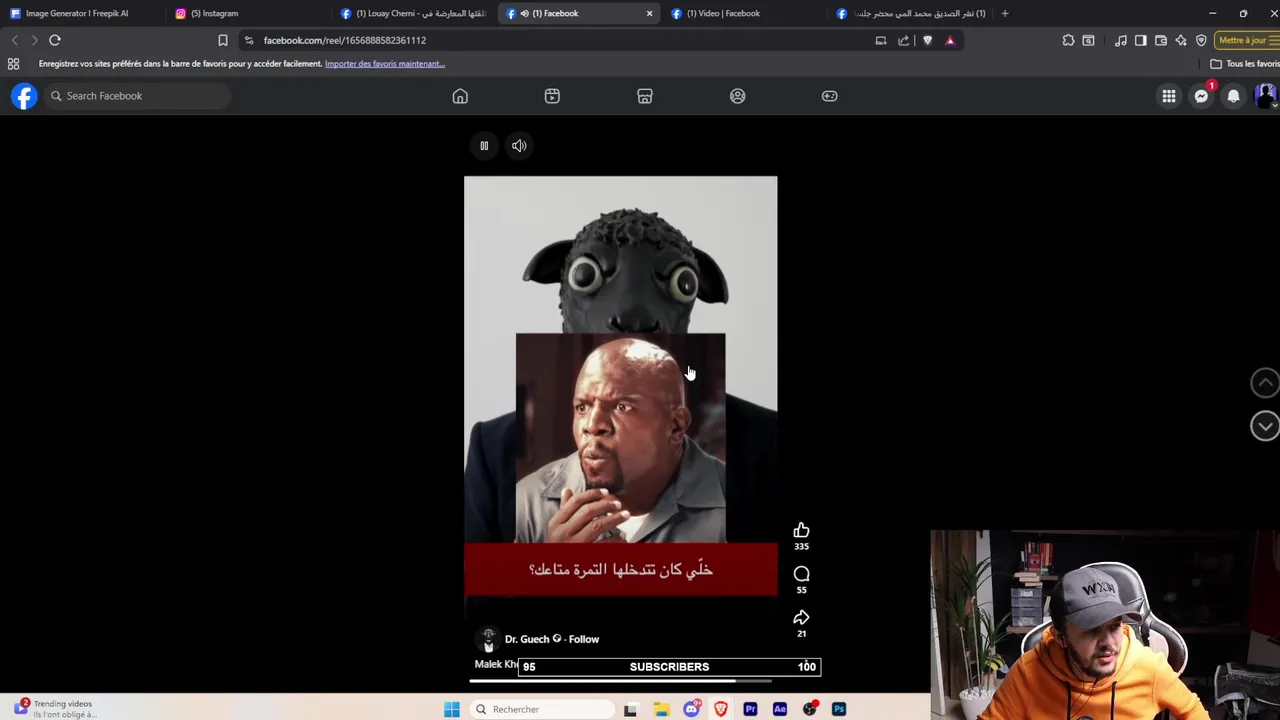The image size is (1280, 720).
Task: Reload the current page
Action: click(55, 40)
